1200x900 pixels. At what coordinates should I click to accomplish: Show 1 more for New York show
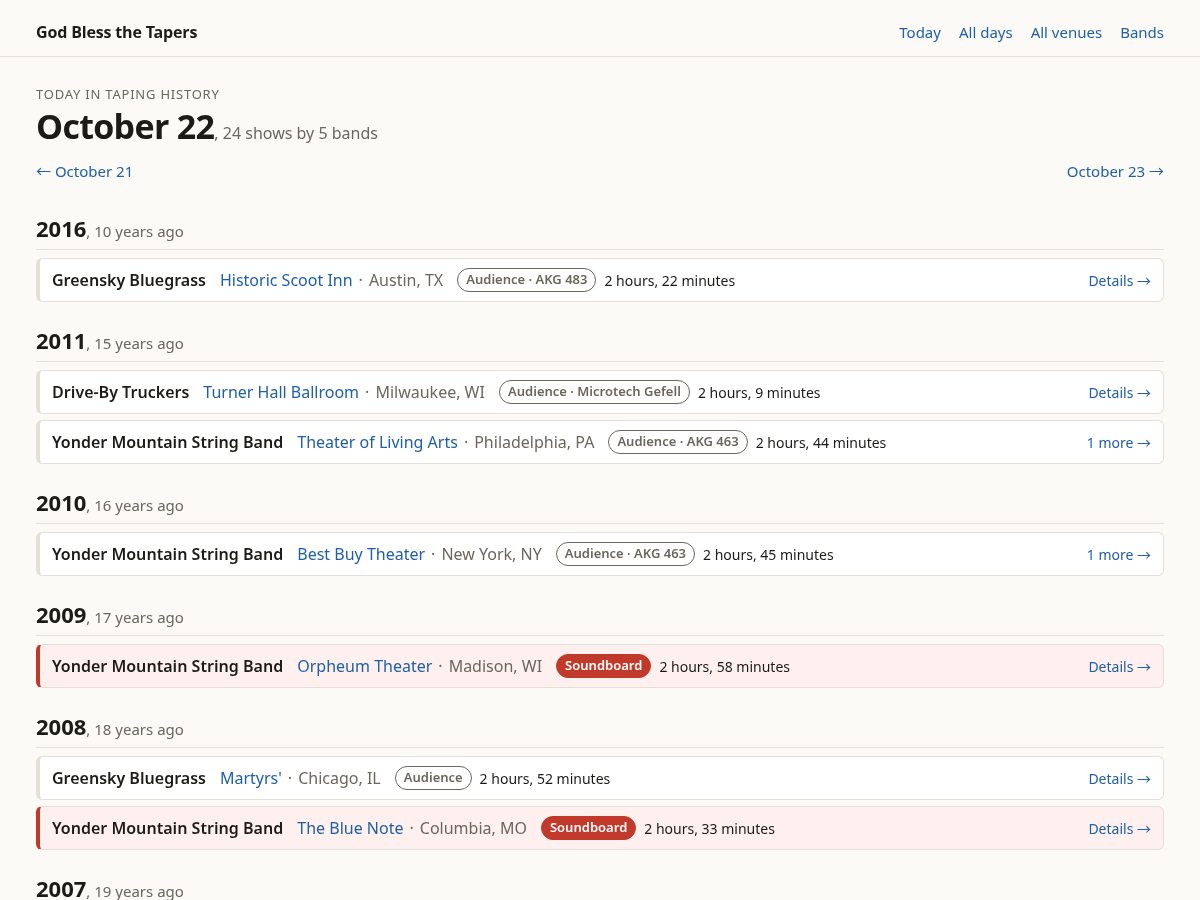(x=1118, y=555)
